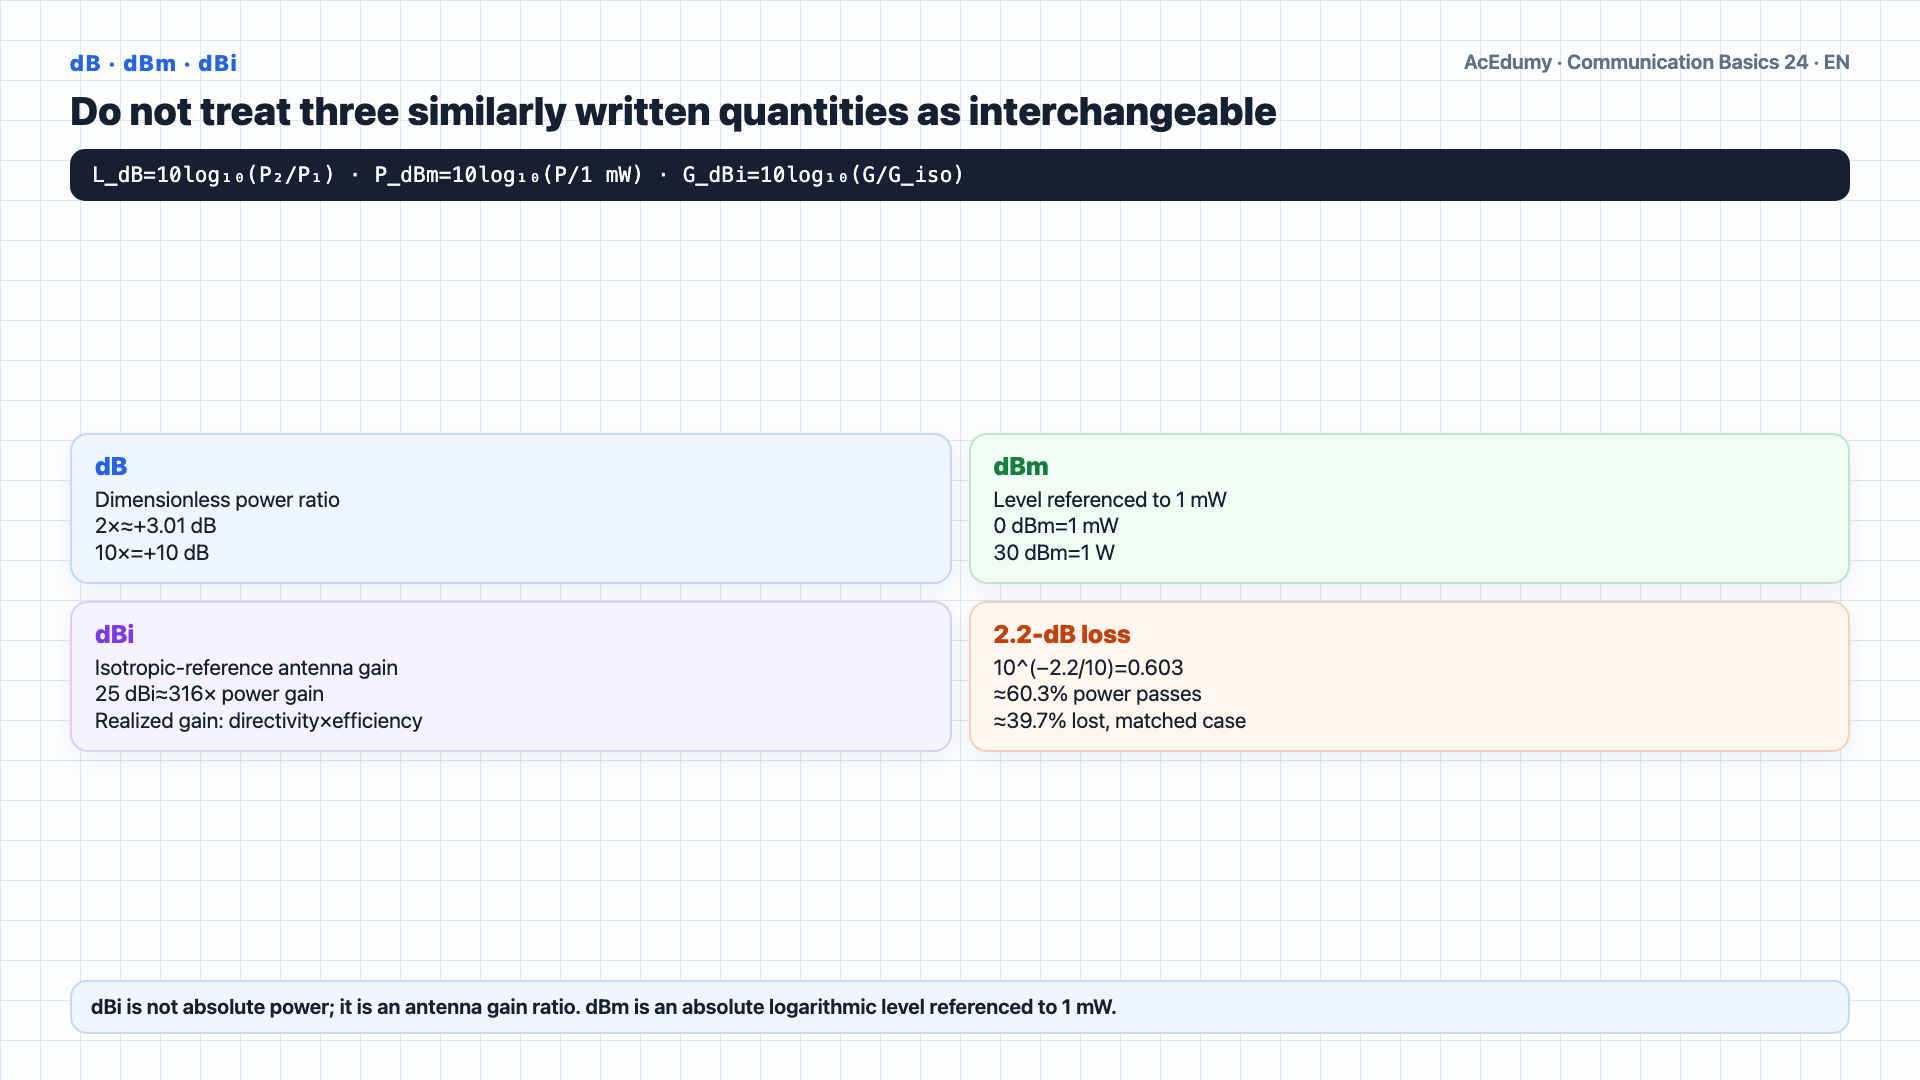Click the footer note about dBi and dBm

(x=960, y=1007)
